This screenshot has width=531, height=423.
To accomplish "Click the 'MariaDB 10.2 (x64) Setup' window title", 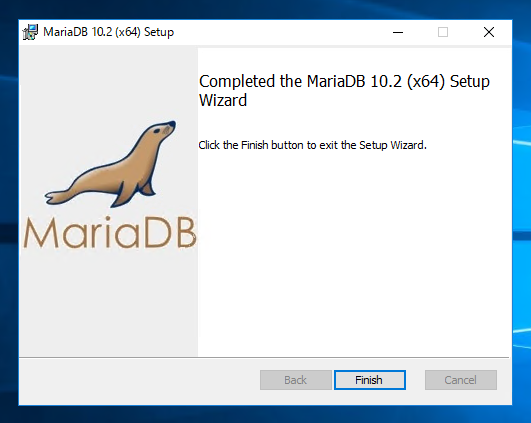I will tap(108, 32).
